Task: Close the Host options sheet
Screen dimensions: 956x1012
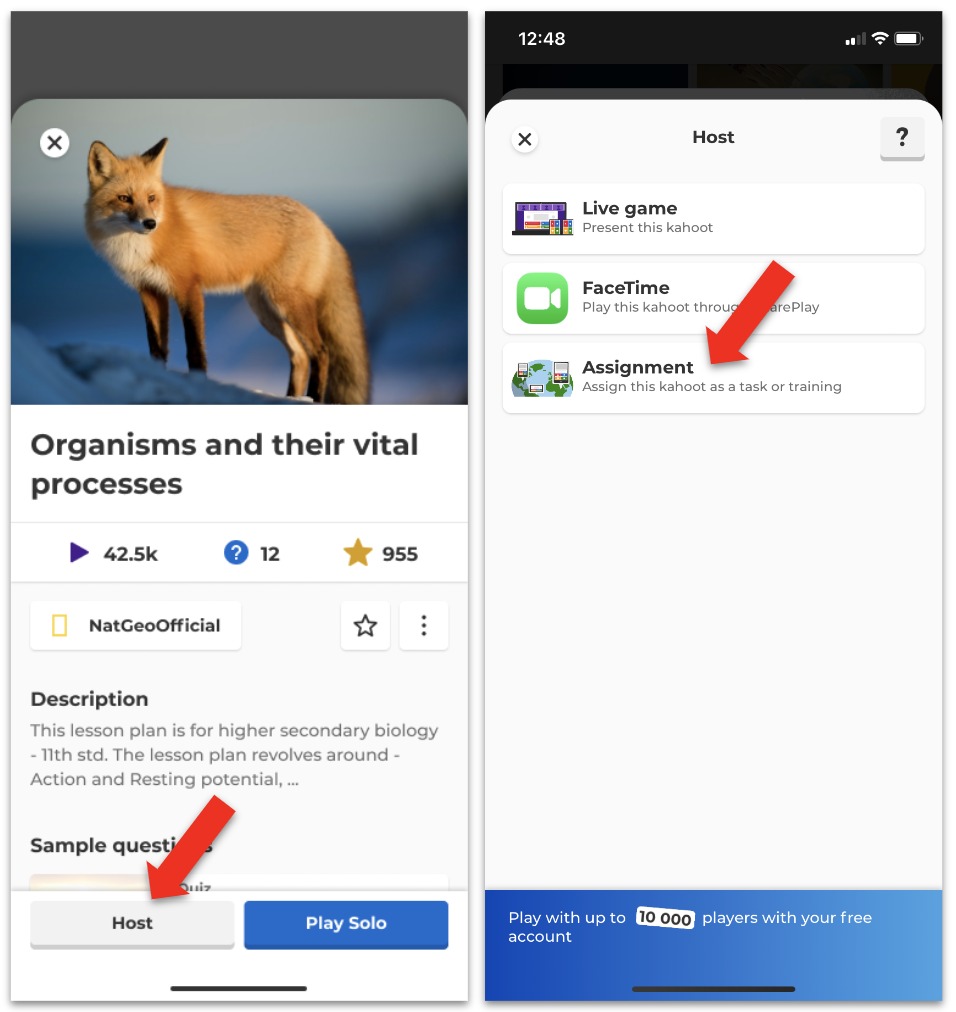Action: (x=525, y=139)
